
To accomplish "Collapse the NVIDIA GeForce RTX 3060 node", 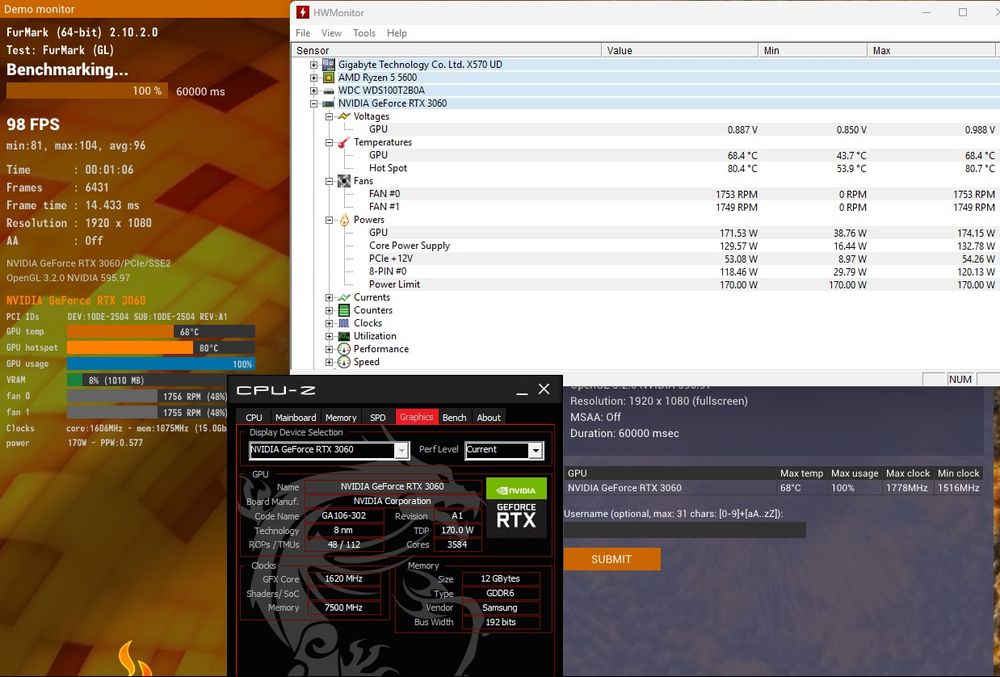I will tap(313, 103).
